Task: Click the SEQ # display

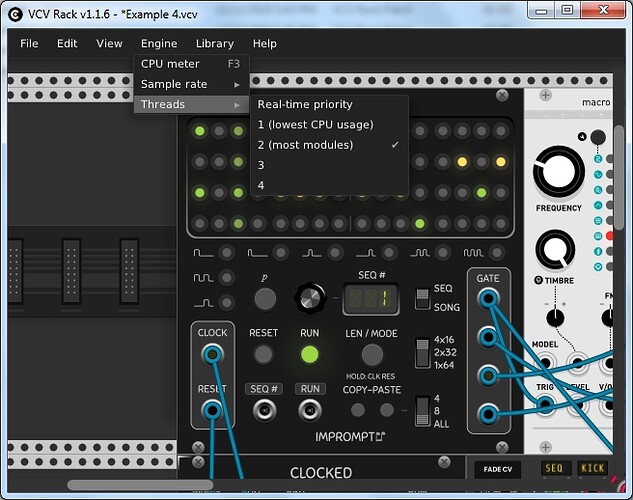Action: tap(371, 299)
